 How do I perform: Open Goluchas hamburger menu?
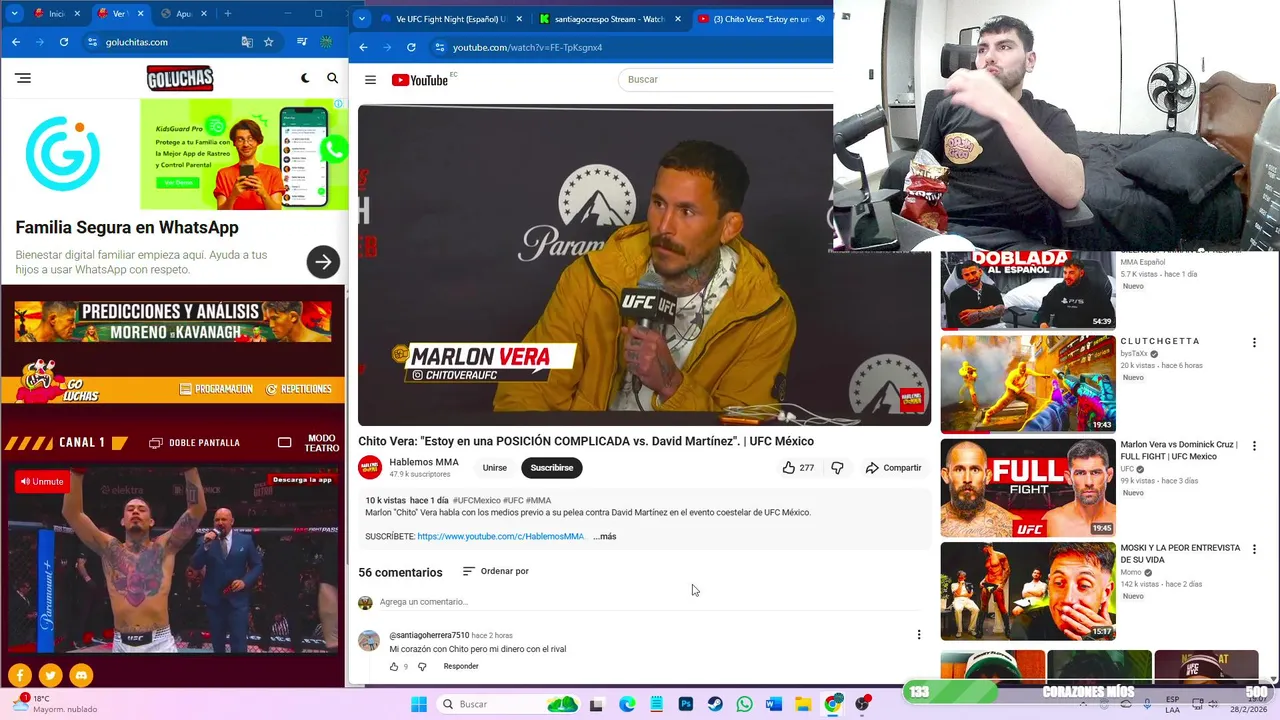(x=23, y=78)
